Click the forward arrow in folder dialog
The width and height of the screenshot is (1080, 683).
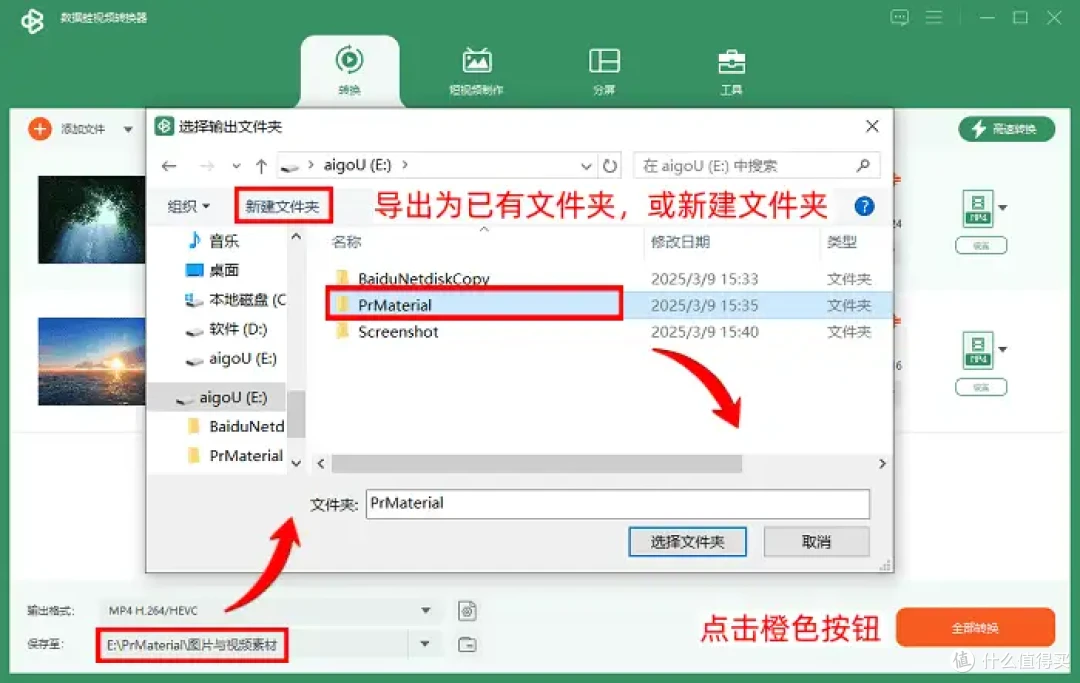(x=207, y=166)
